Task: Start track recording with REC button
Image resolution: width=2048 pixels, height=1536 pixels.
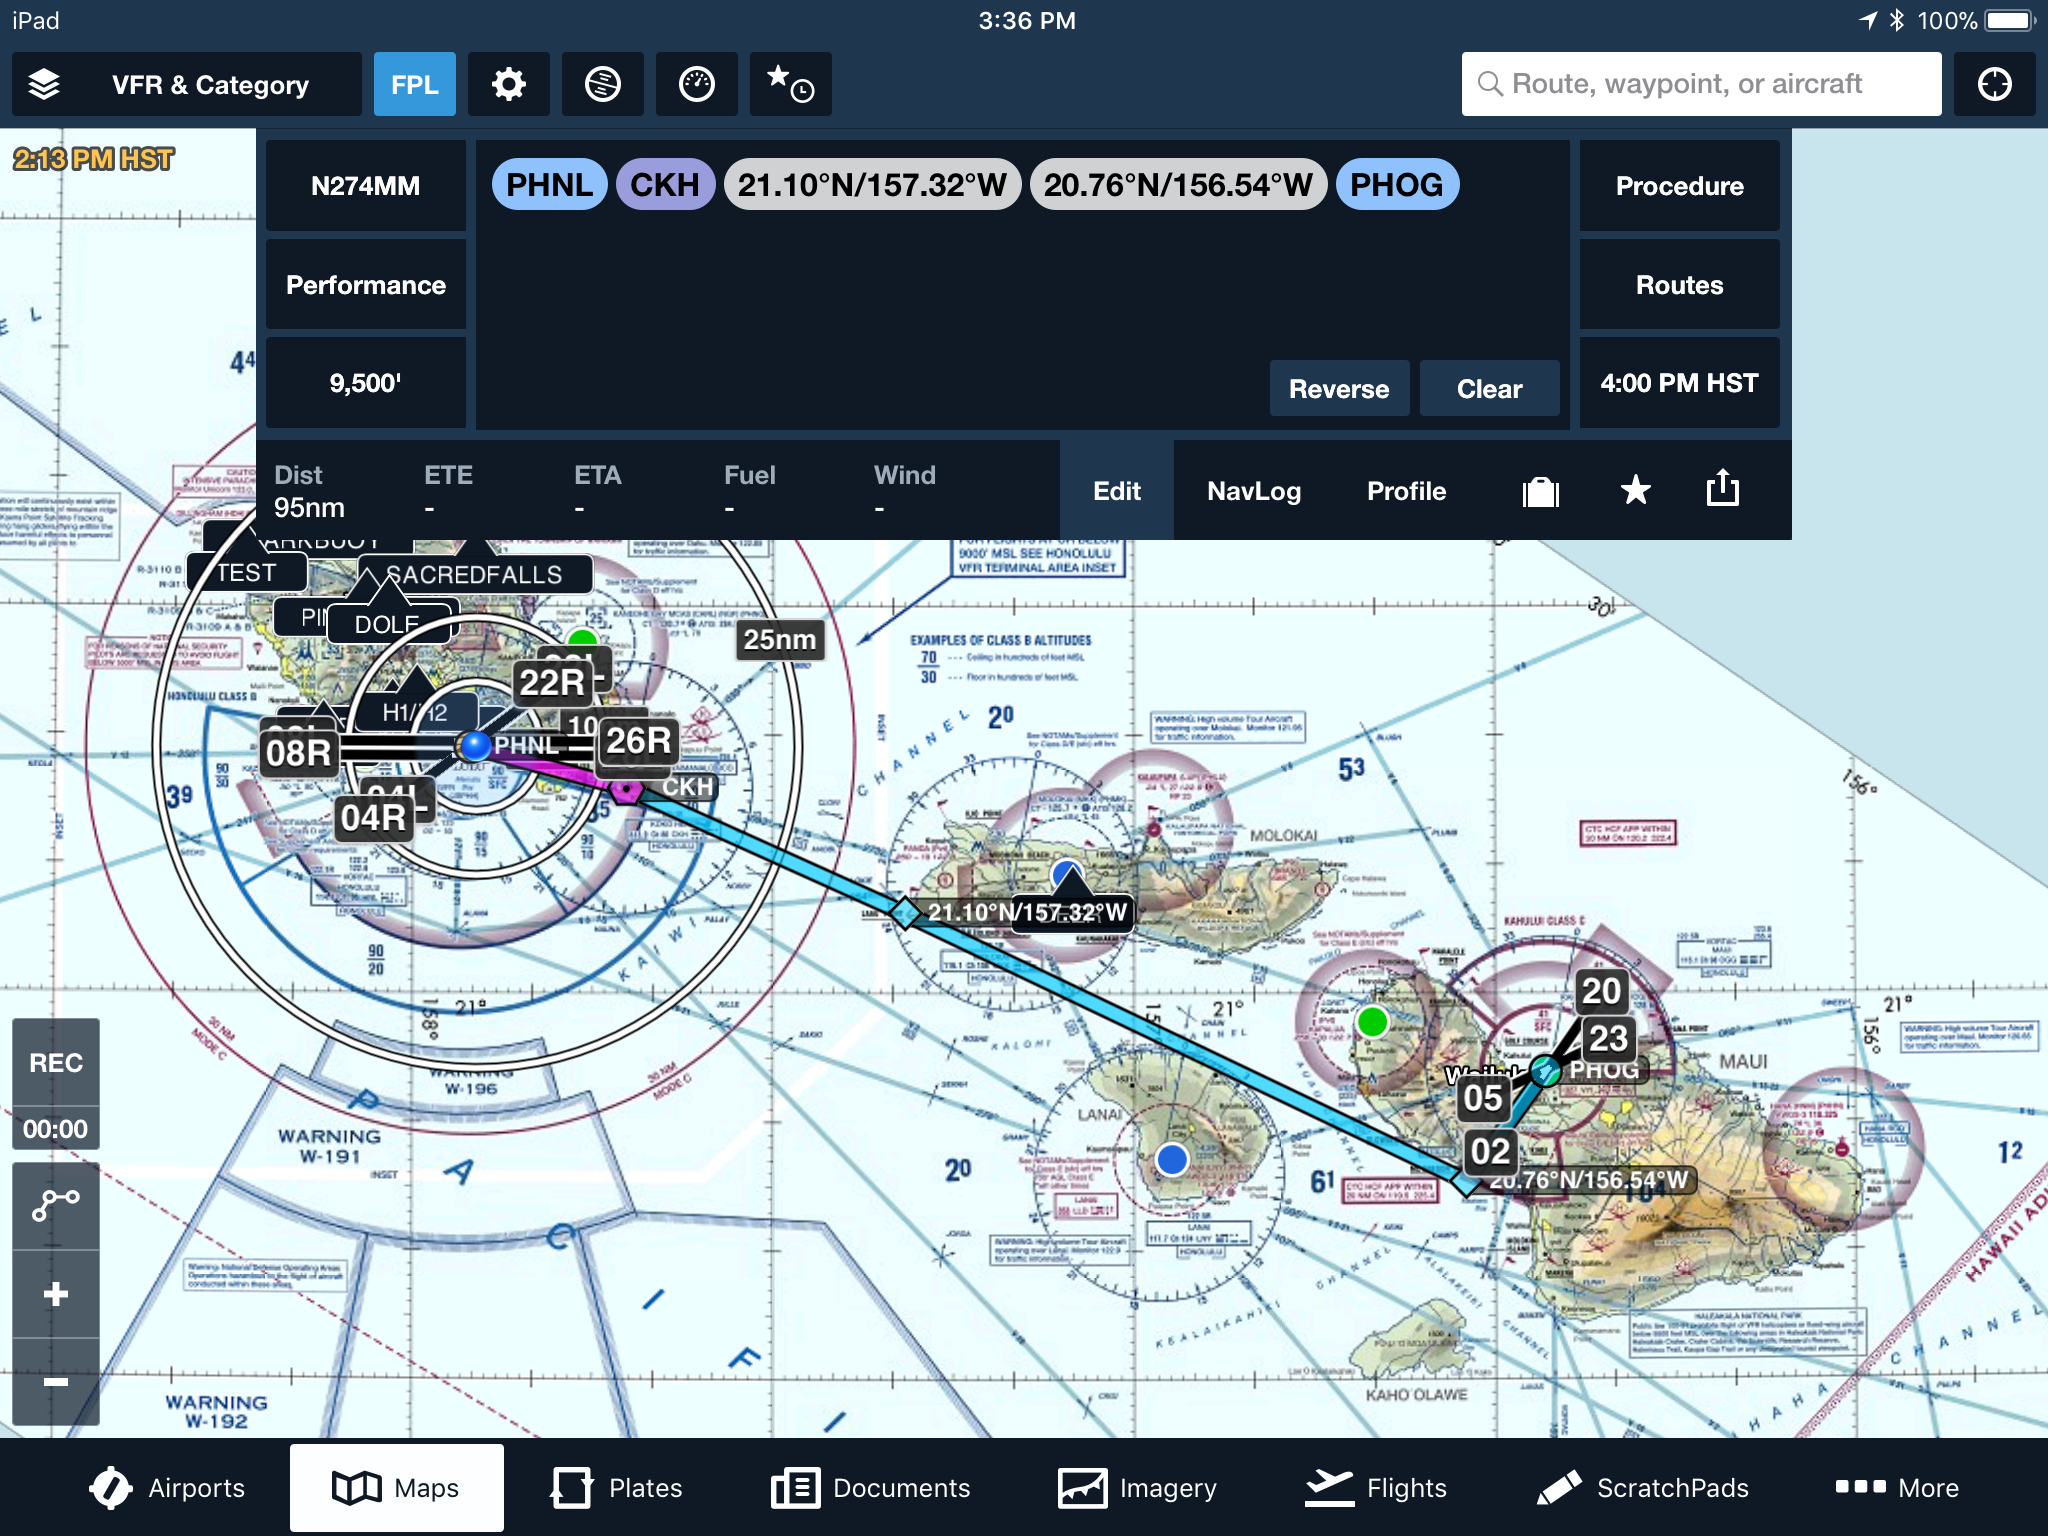Action: click(x=56, y=1062)
